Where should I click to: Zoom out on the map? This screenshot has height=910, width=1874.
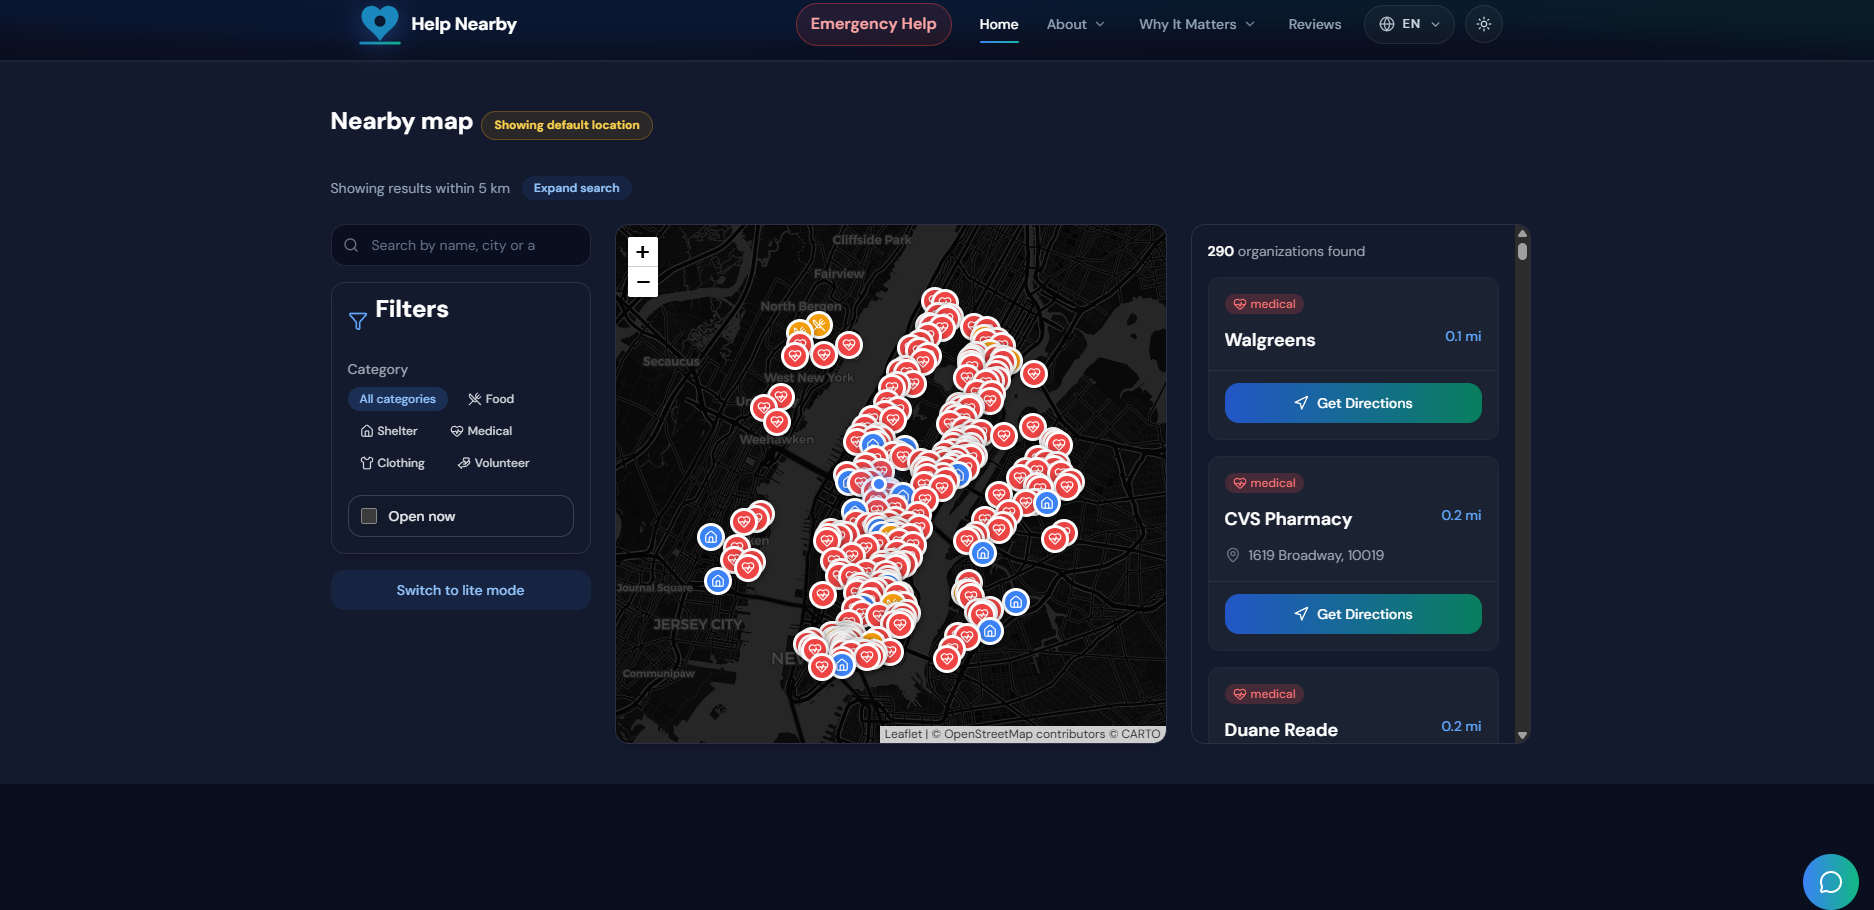(x=643, y=282)
